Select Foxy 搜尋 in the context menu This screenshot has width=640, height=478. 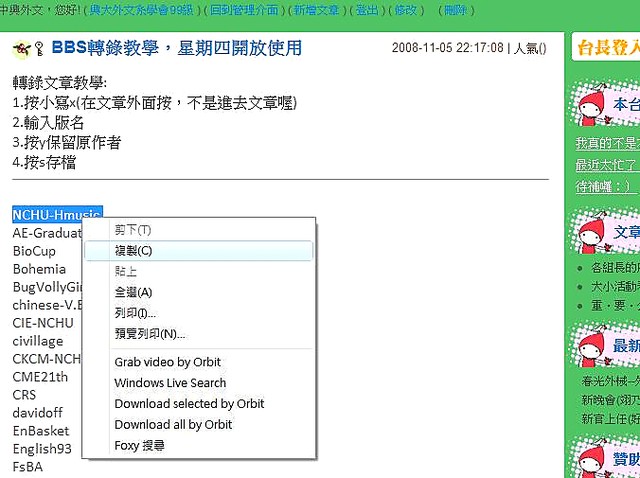click(x=139, y=446)
